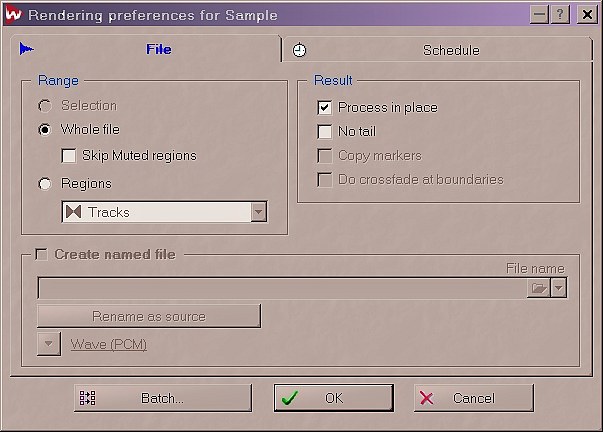Image resolution: width=603 pixels, height=432 pixels.
Task: Select the Regions radio button
Action: 45,184
